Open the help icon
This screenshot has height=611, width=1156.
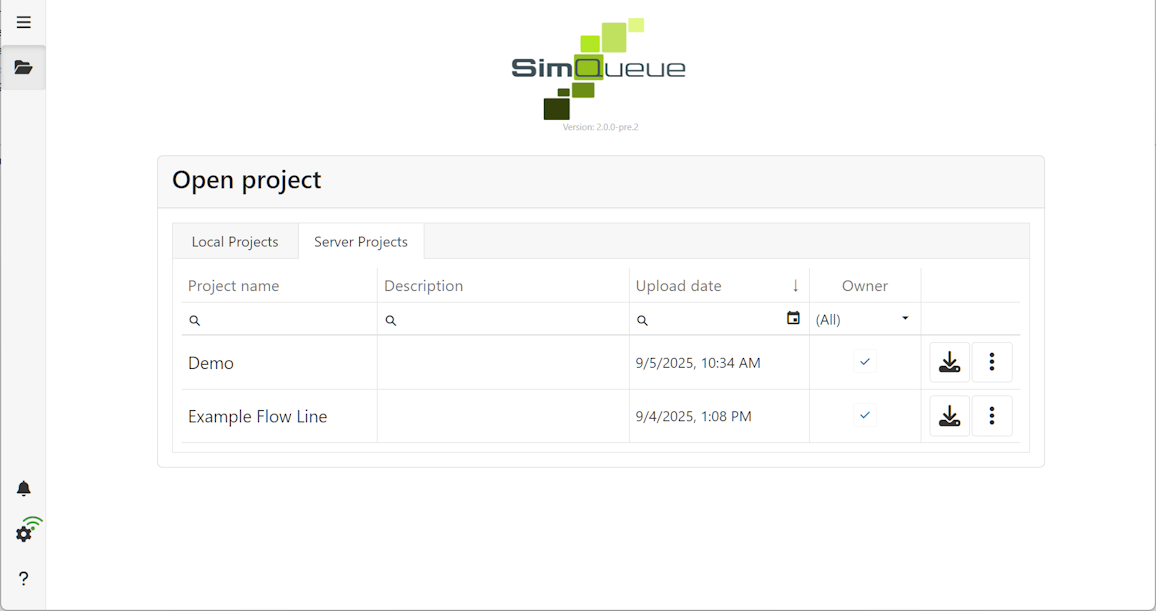point(23,578)
